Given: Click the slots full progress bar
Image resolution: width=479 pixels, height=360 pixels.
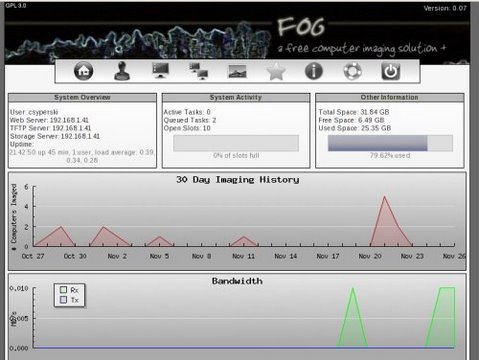Looking at the screenshot, I should tap(236, 143).
